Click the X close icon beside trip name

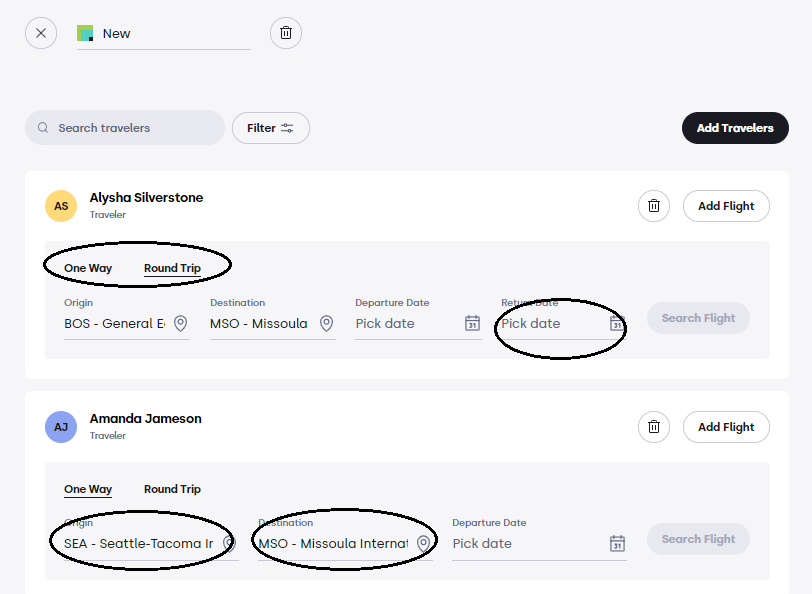41,33
